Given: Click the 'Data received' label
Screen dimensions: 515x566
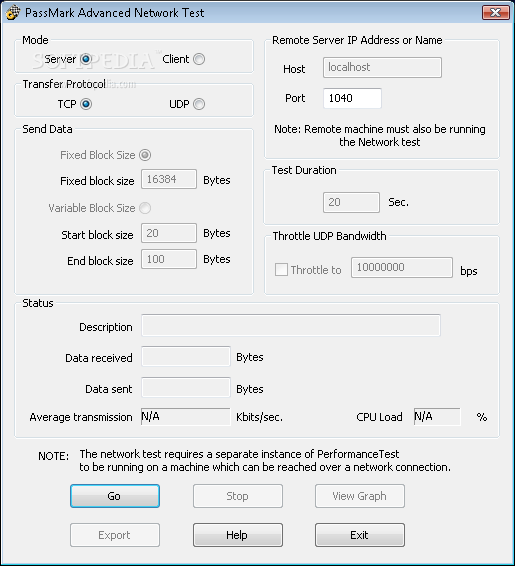Looking at the screenshot, I should point(99,358).
